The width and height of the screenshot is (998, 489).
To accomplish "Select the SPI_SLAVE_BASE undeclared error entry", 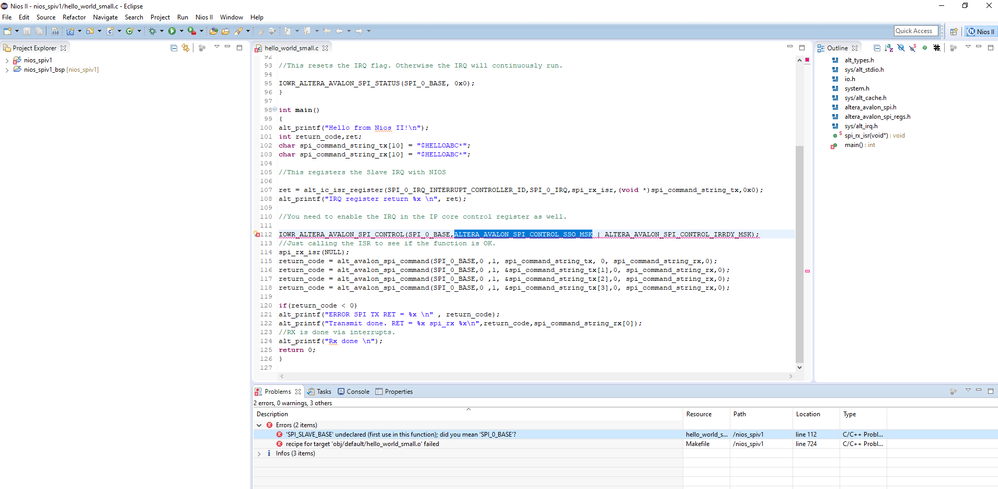I will tap(400, 434).
